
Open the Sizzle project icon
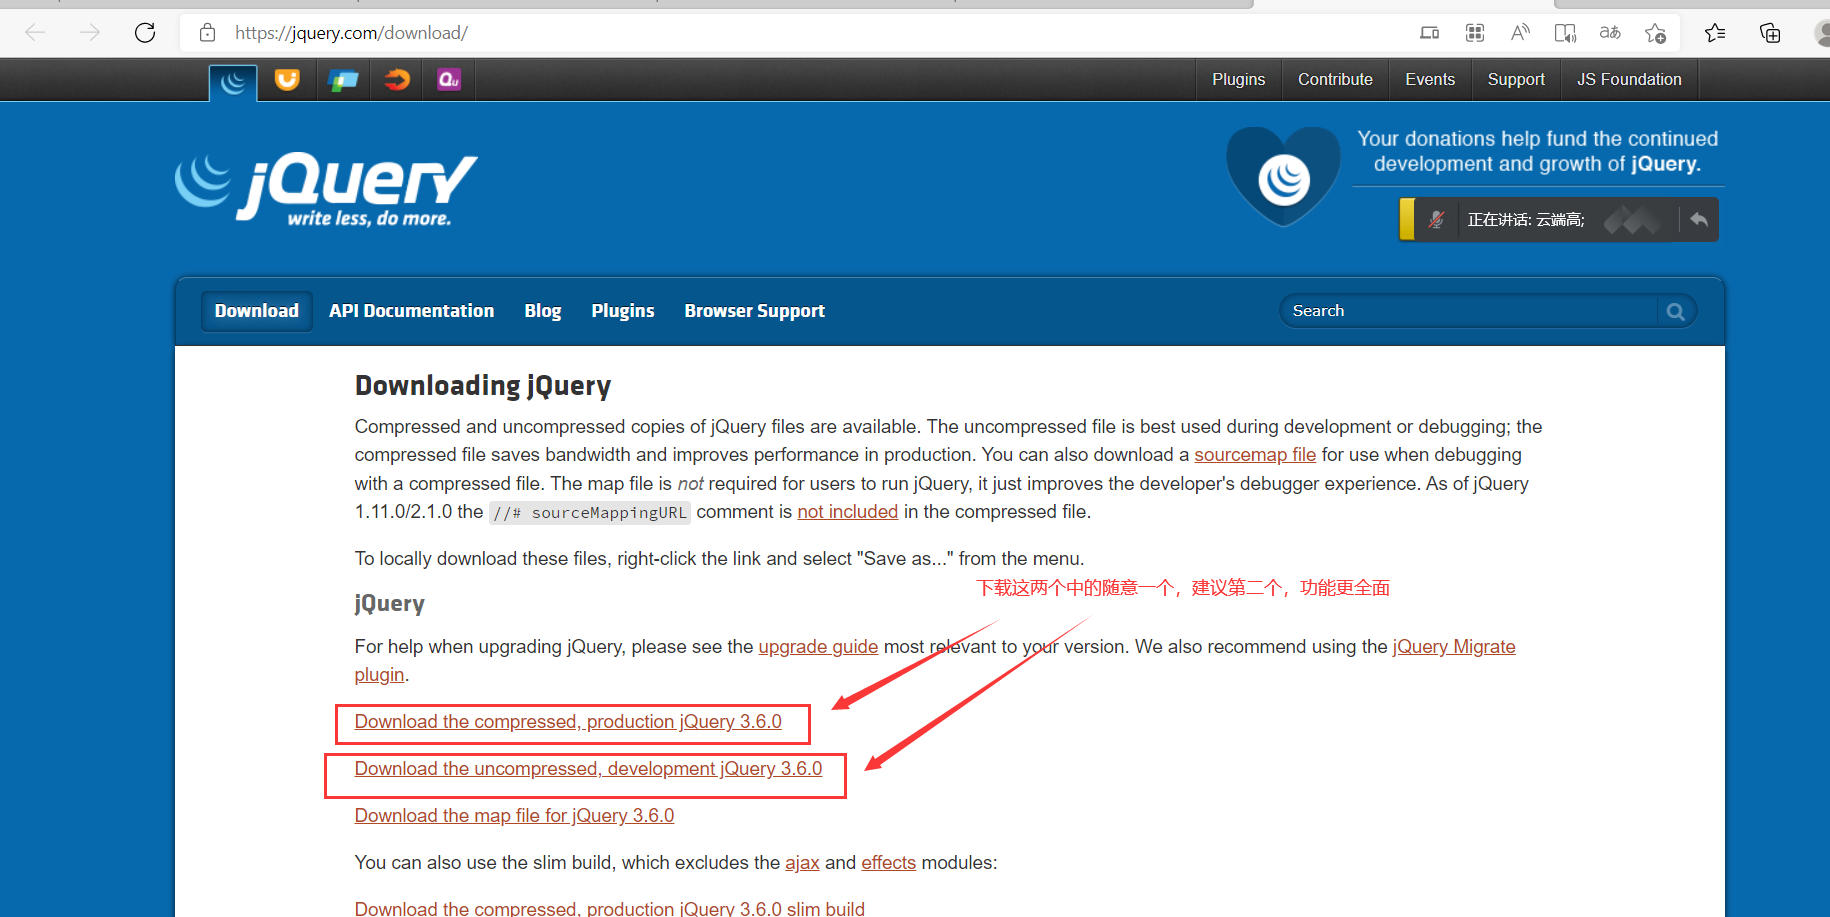pyautogui.click(x=397, y=79)
